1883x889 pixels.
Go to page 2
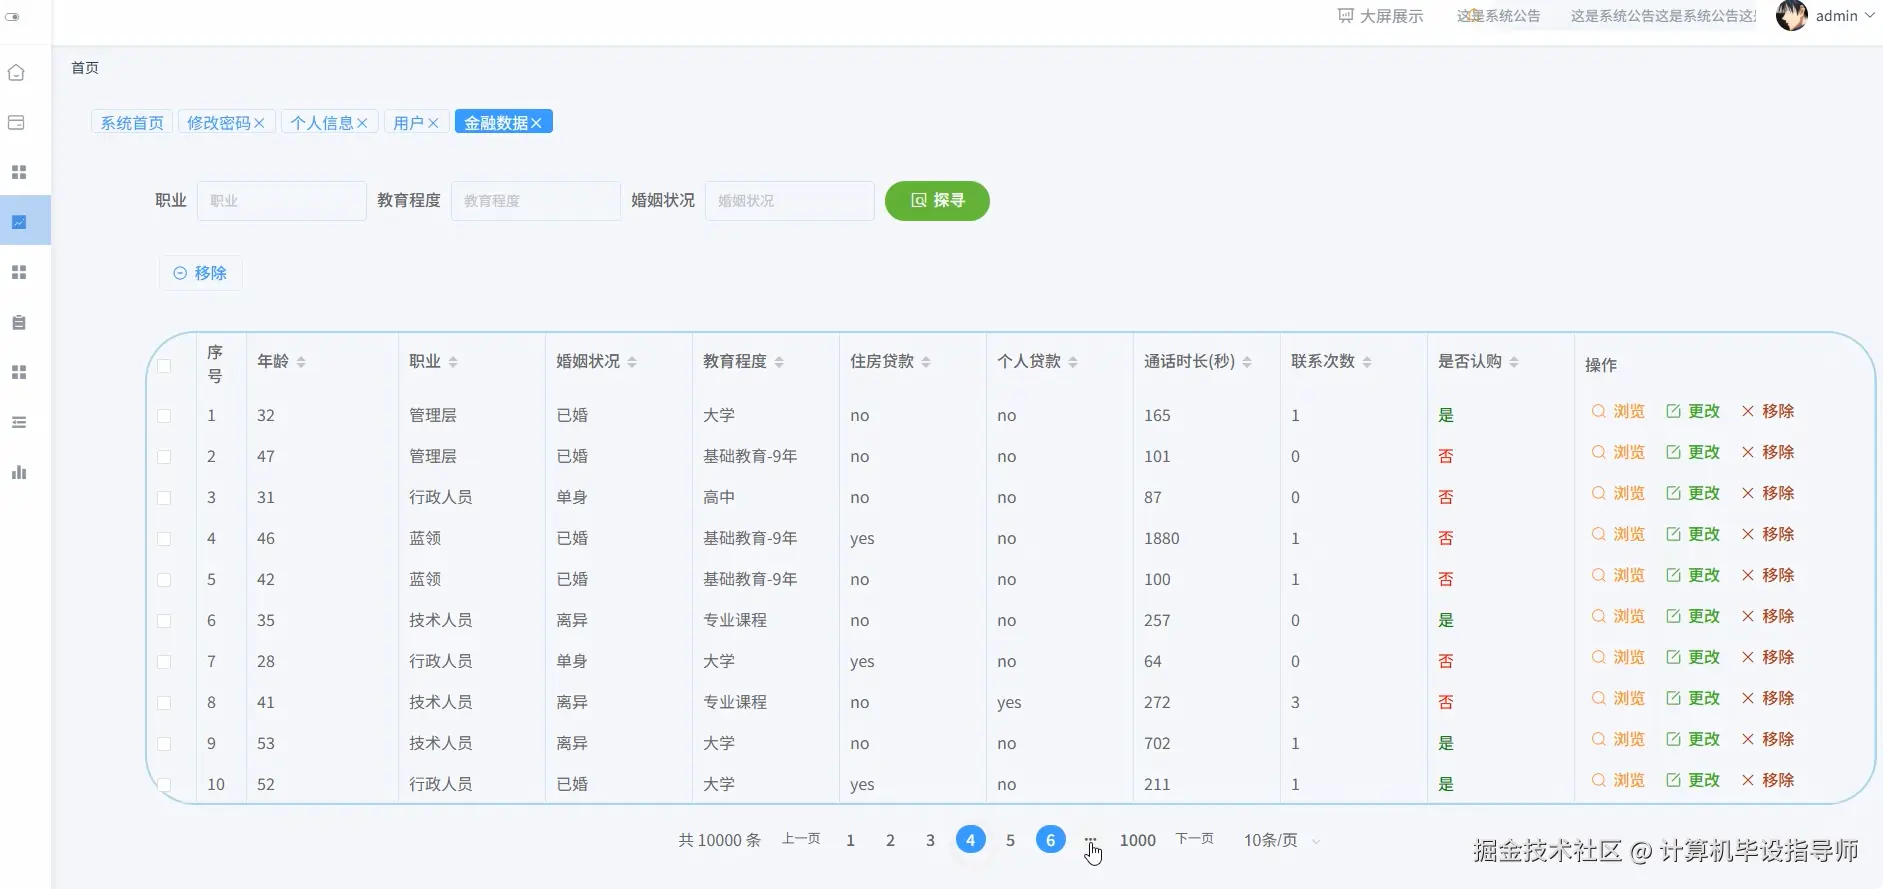pos(890,840)
